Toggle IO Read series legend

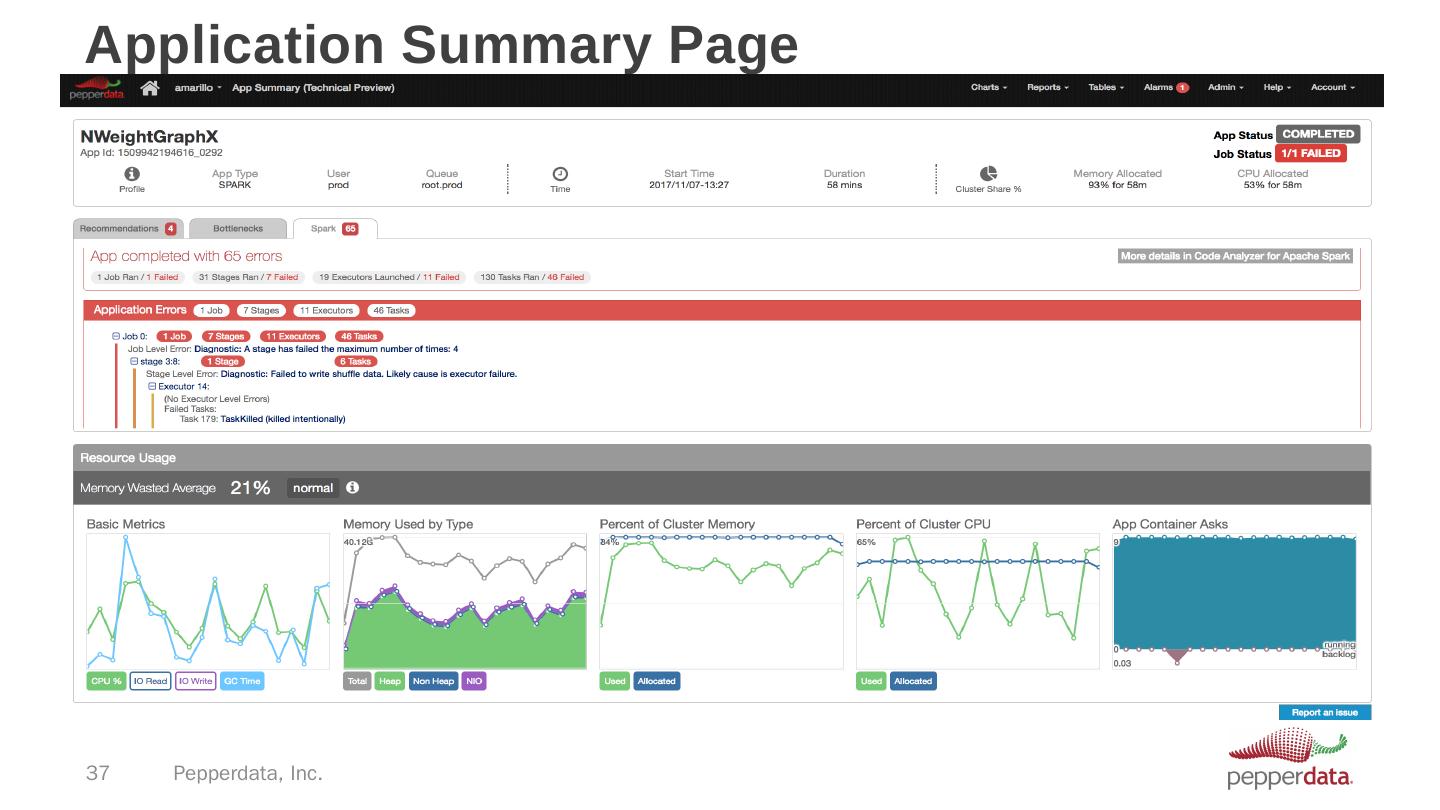(x=150, y=681)
